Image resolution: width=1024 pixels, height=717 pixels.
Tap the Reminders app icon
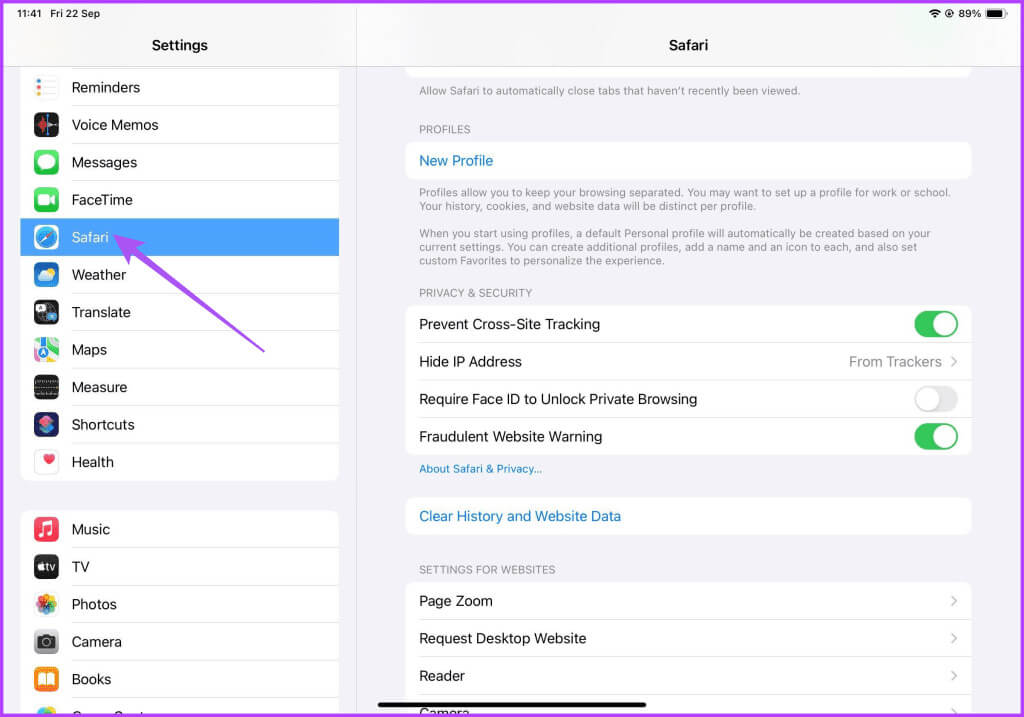(46, 88)
